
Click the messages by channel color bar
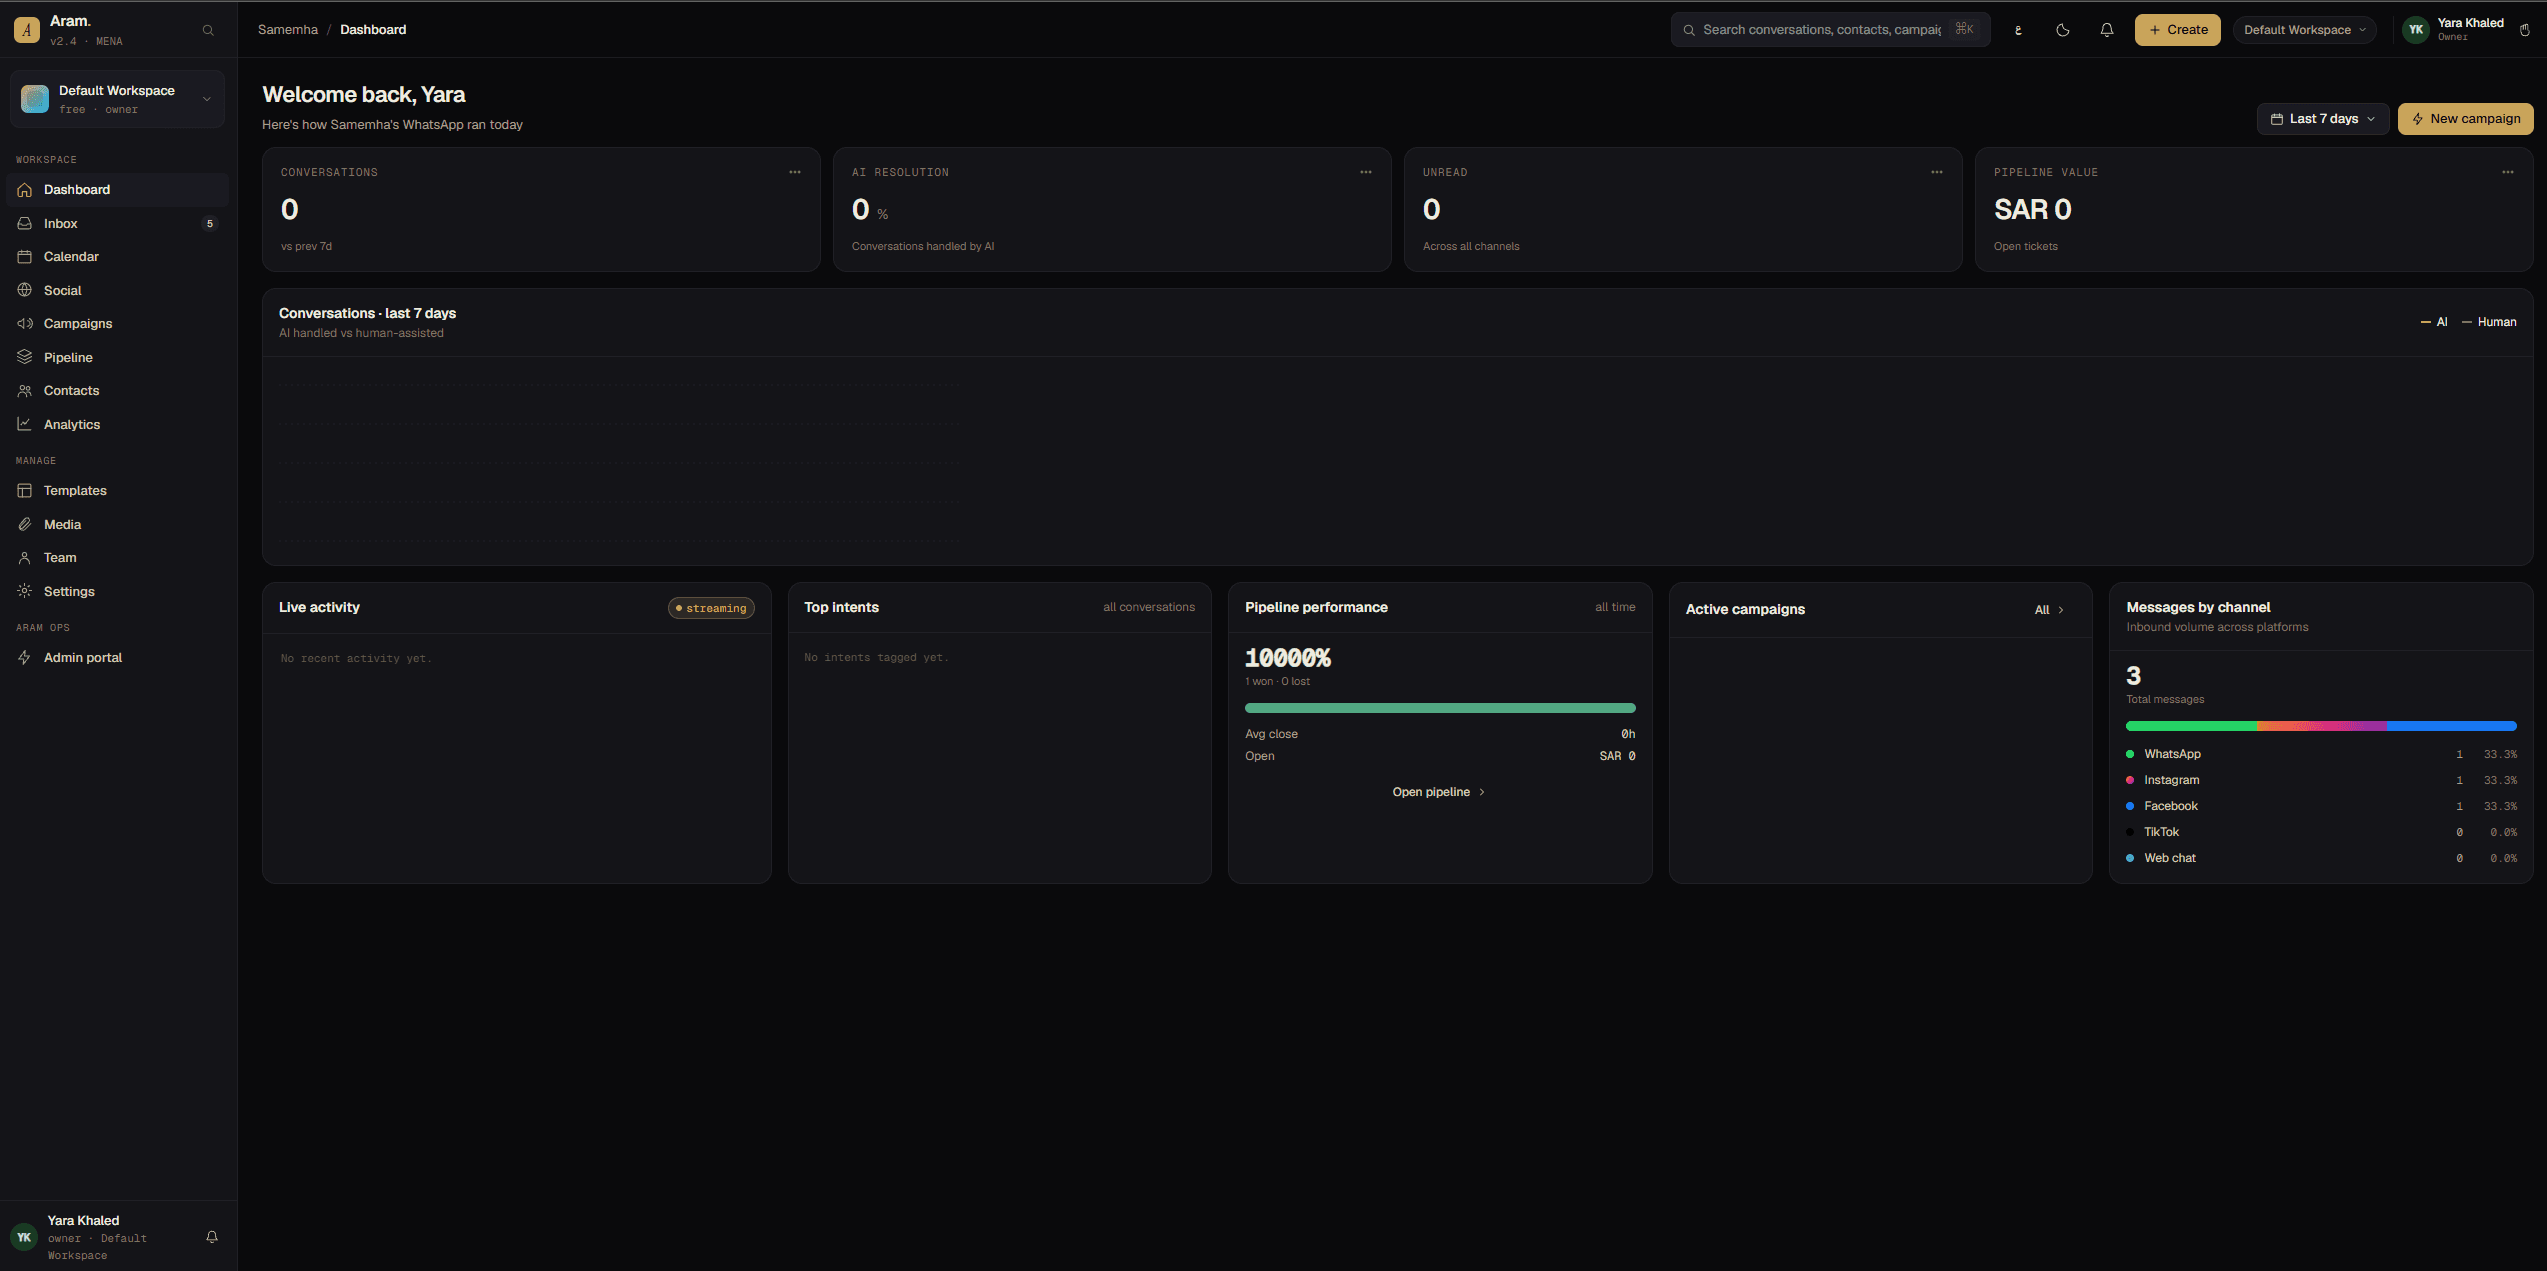tap(2321, 726)
